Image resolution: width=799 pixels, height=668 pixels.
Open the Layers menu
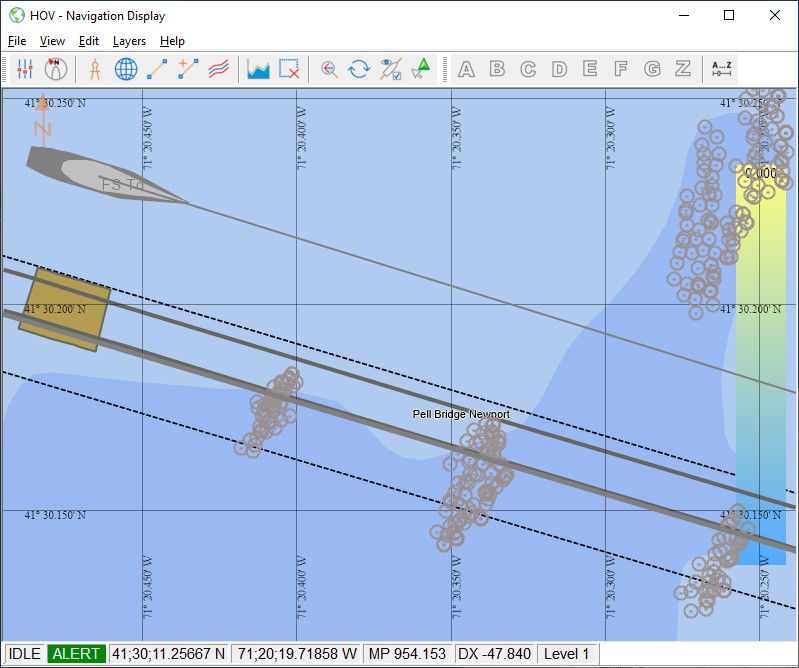tap(129, 41)
